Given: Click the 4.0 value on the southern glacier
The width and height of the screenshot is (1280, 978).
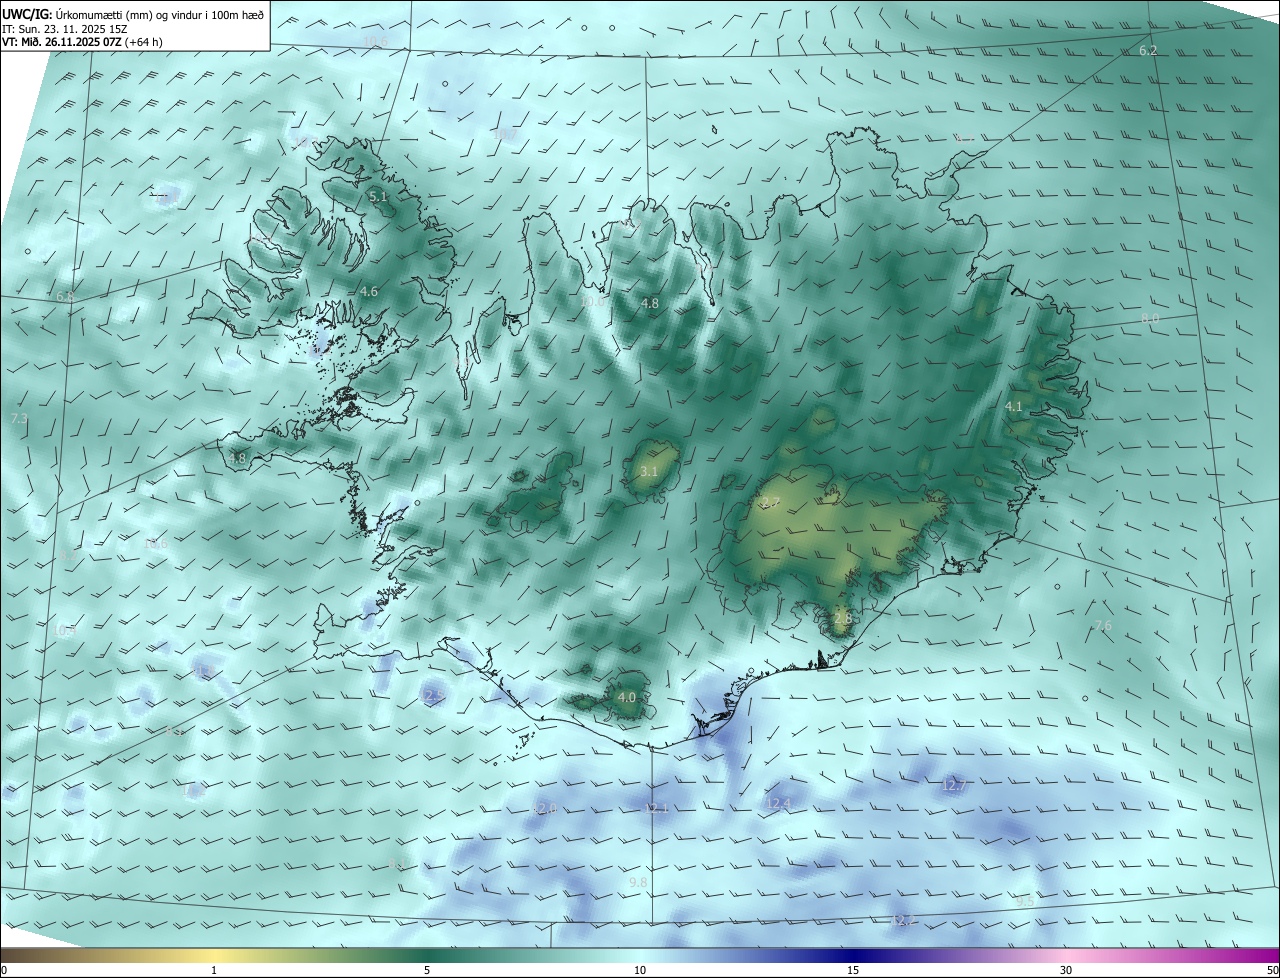Looking at the screenshot, I should [x=627, y=697].
